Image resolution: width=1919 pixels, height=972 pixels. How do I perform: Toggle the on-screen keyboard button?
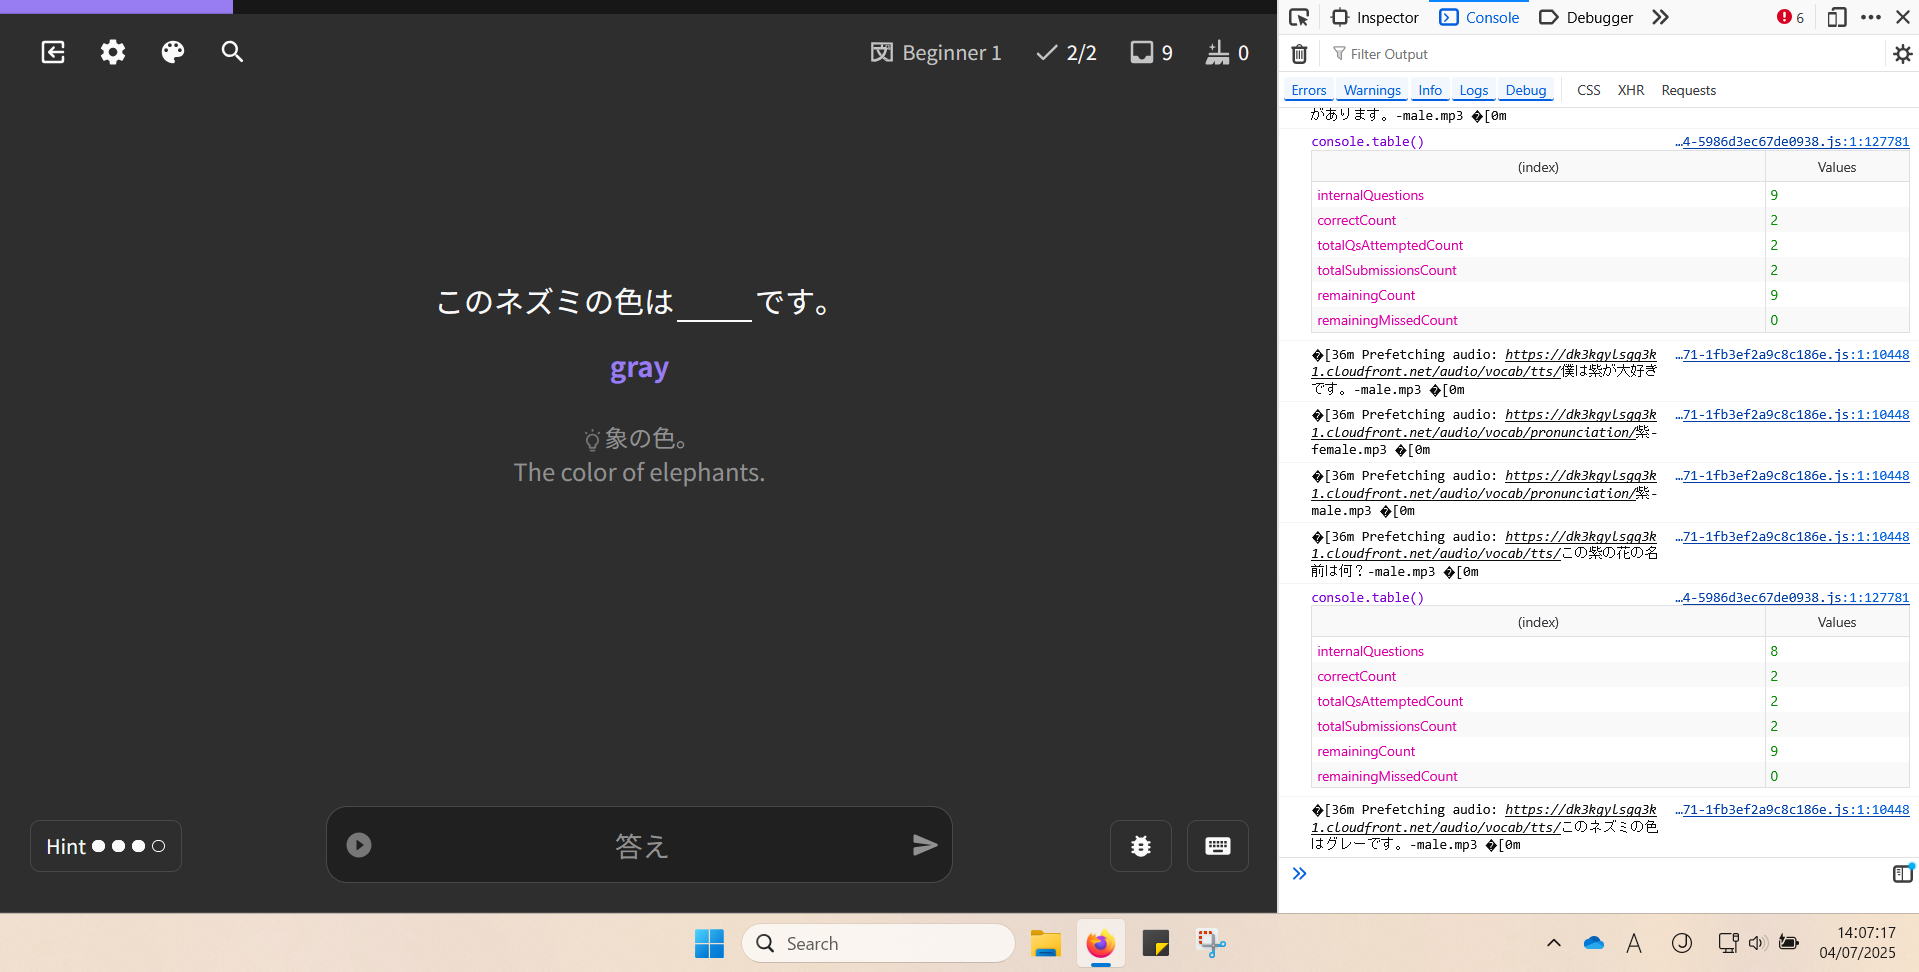point(1218,846)
